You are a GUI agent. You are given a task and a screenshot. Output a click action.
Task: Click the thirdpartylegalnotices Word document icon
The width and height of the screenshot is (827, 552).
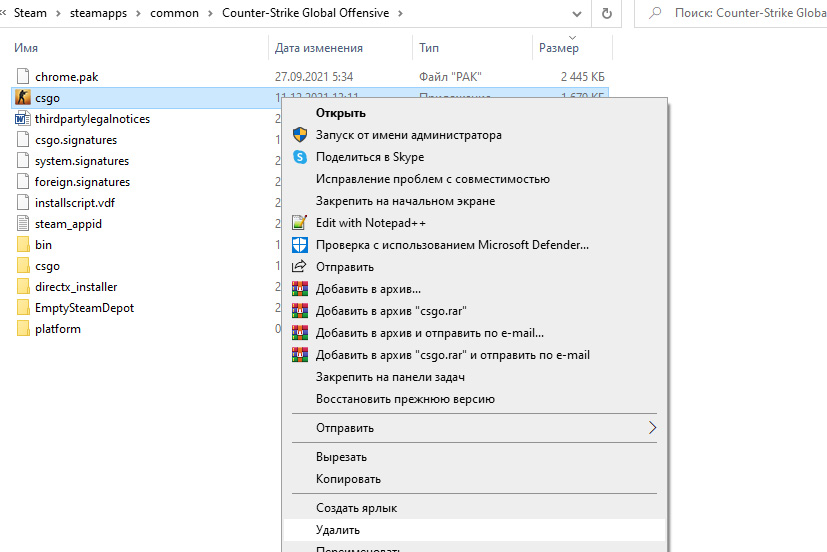pos(23,119)
